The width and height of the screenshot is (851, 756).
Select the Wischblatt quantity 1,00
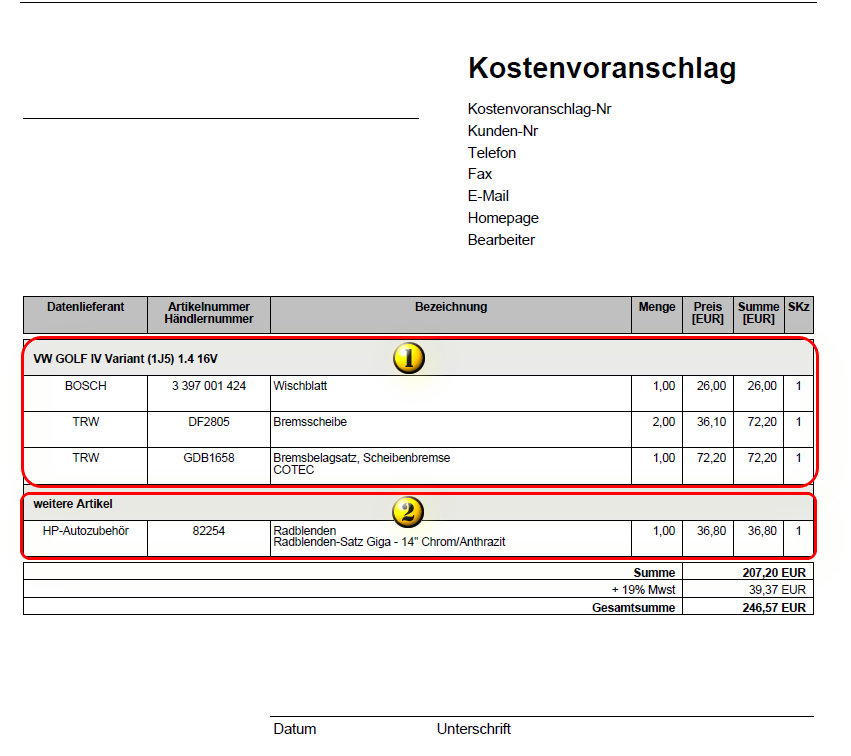click(x=664, y=386)
